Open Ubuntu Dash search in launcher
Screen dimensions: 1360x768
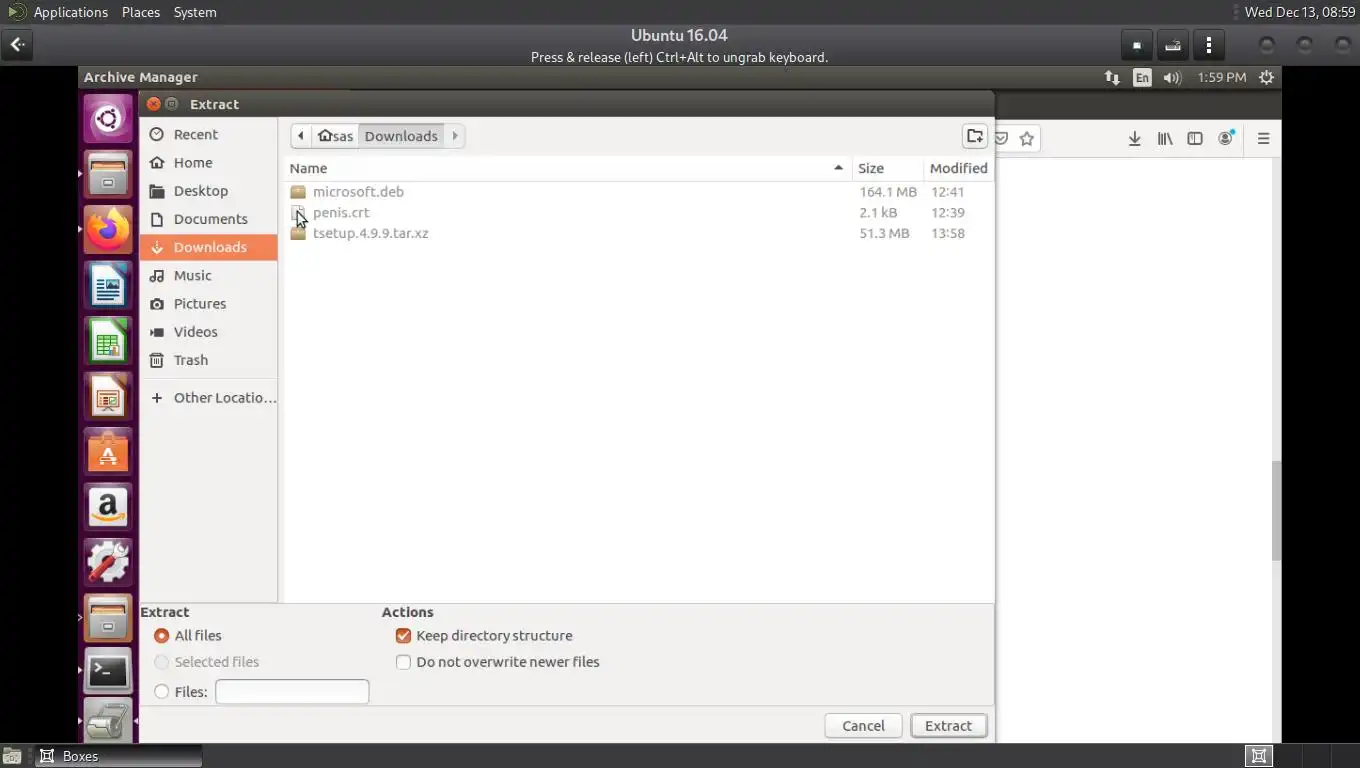tap(108, 120)
